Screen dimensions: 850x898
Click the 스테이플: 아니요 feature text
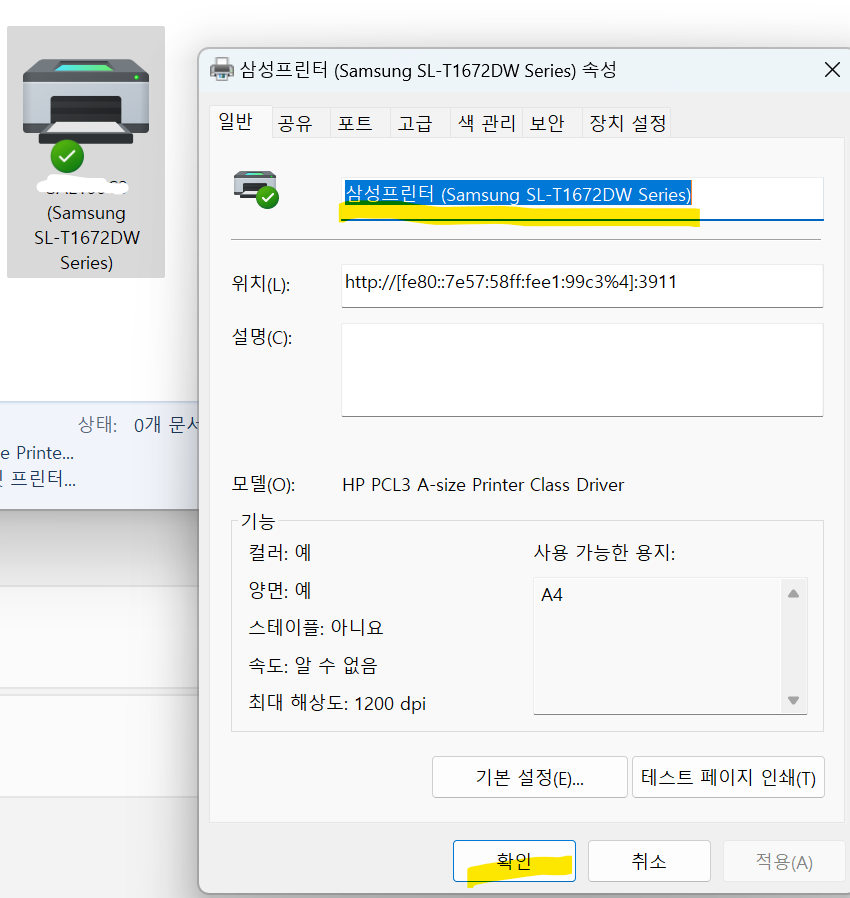[x=316, y=628]
